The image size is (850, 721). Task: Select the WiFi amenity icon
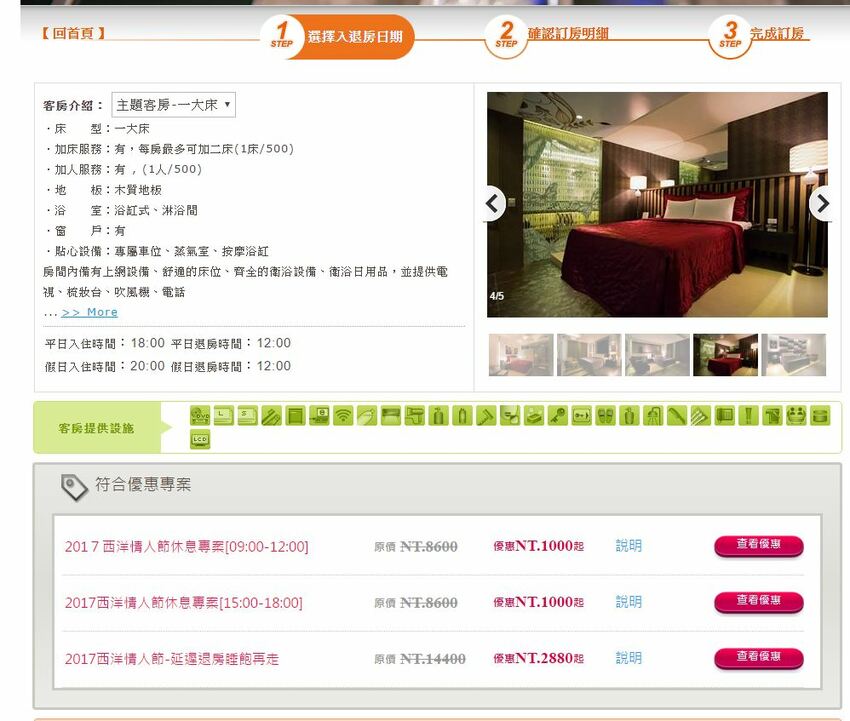pos(342,415)
